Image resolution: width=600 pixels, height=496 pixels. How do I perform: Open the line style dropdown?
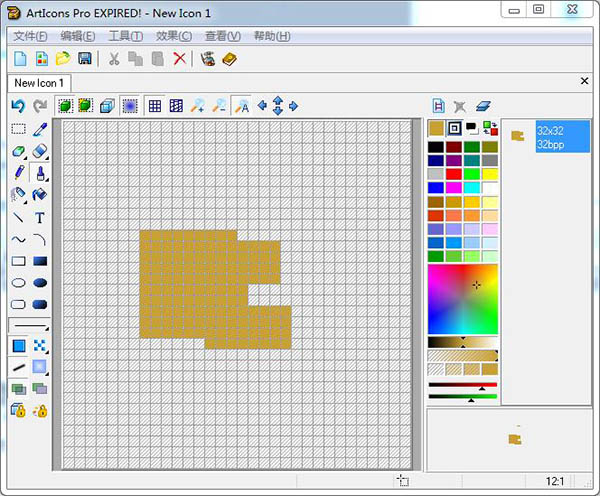(x=29, y=326)
